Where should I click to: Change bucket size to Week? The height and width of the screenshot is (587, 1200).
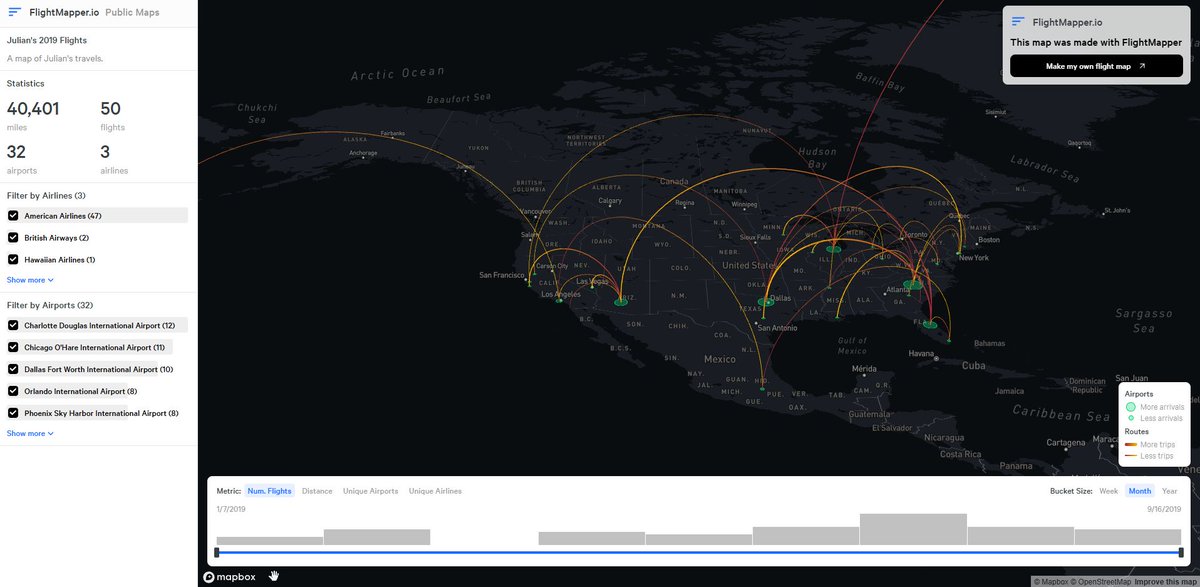coord(1108,491)
